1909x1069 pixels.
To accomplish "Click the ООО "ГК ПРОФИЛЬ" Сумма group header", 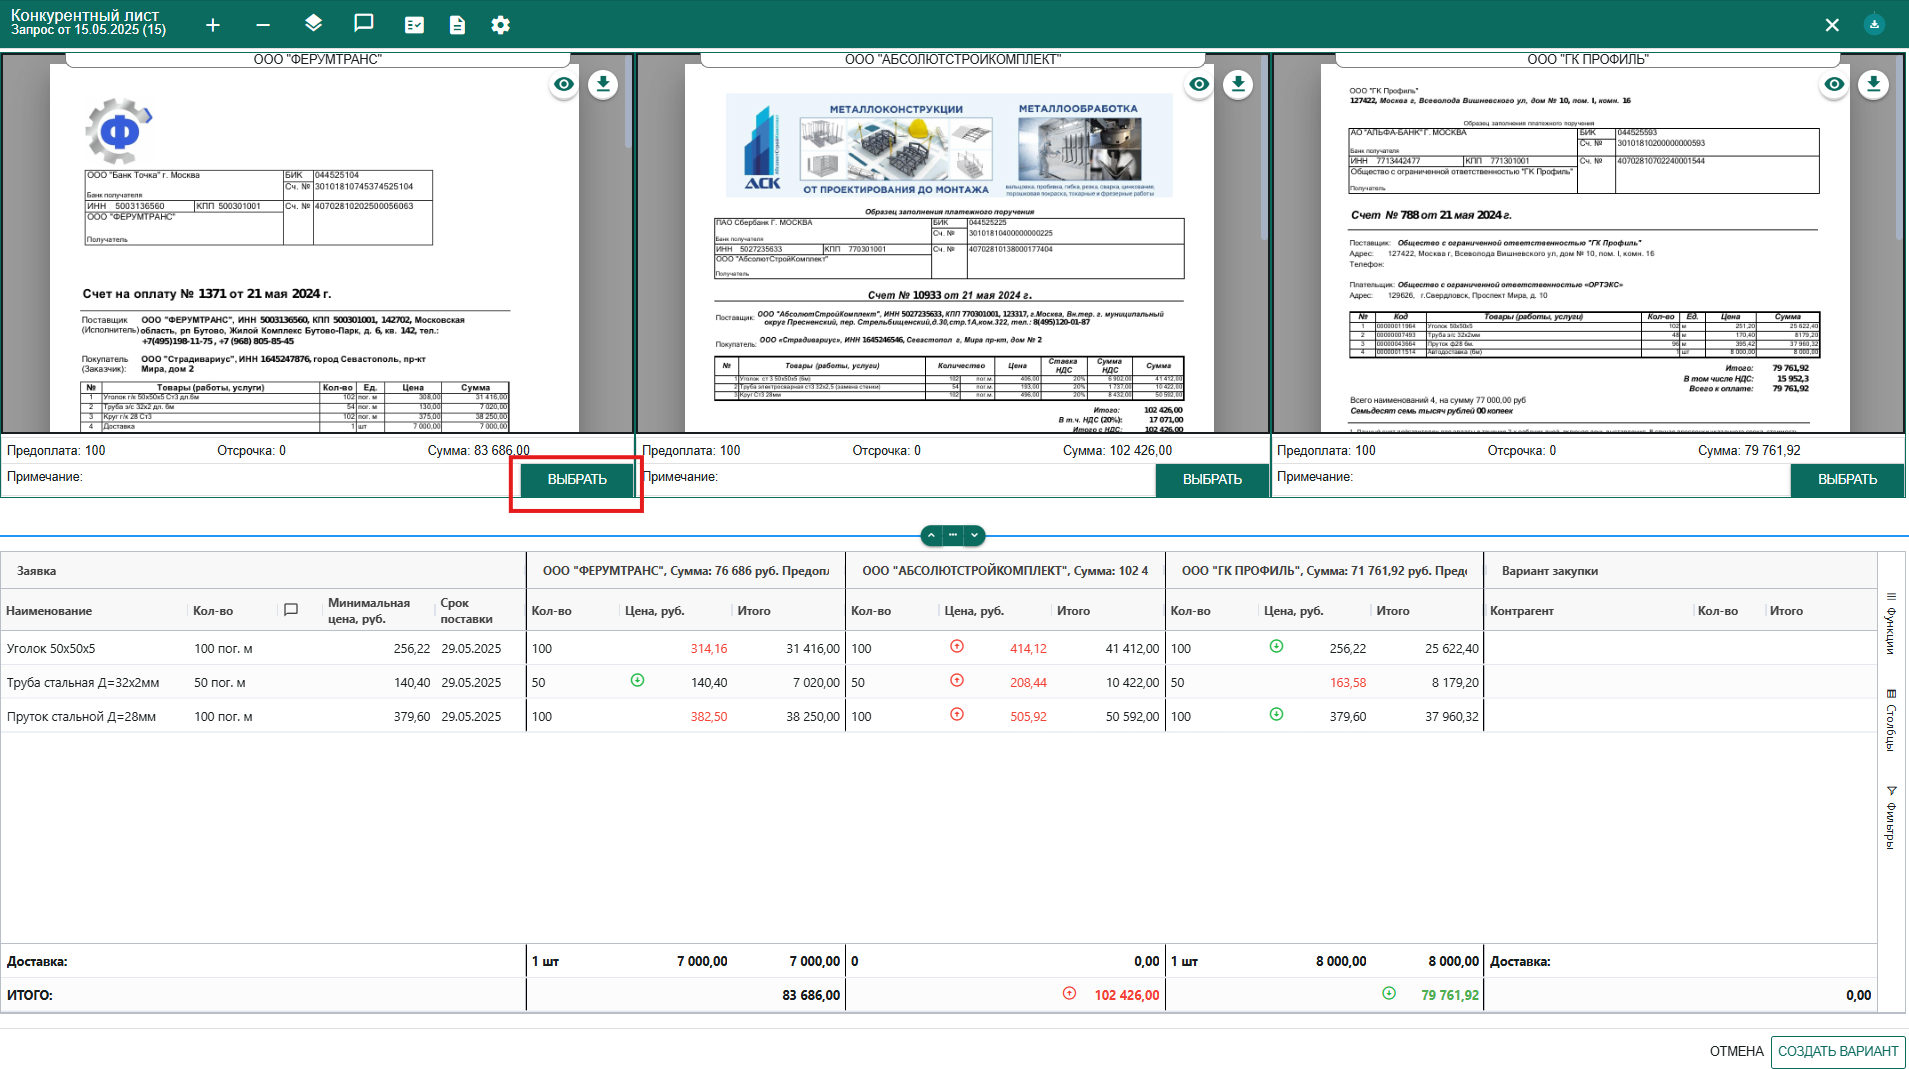I will point(1324,571).
